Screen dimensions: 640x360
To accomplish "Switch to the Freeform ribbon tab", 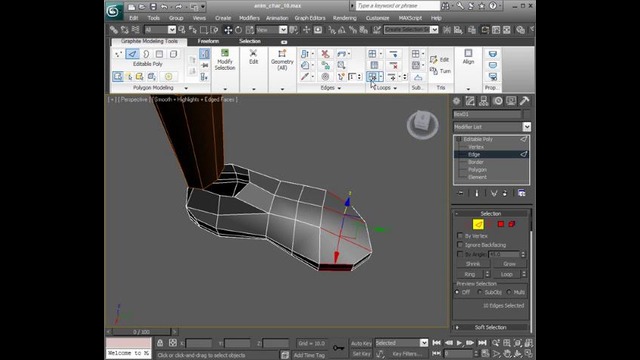I will point(209,41).
